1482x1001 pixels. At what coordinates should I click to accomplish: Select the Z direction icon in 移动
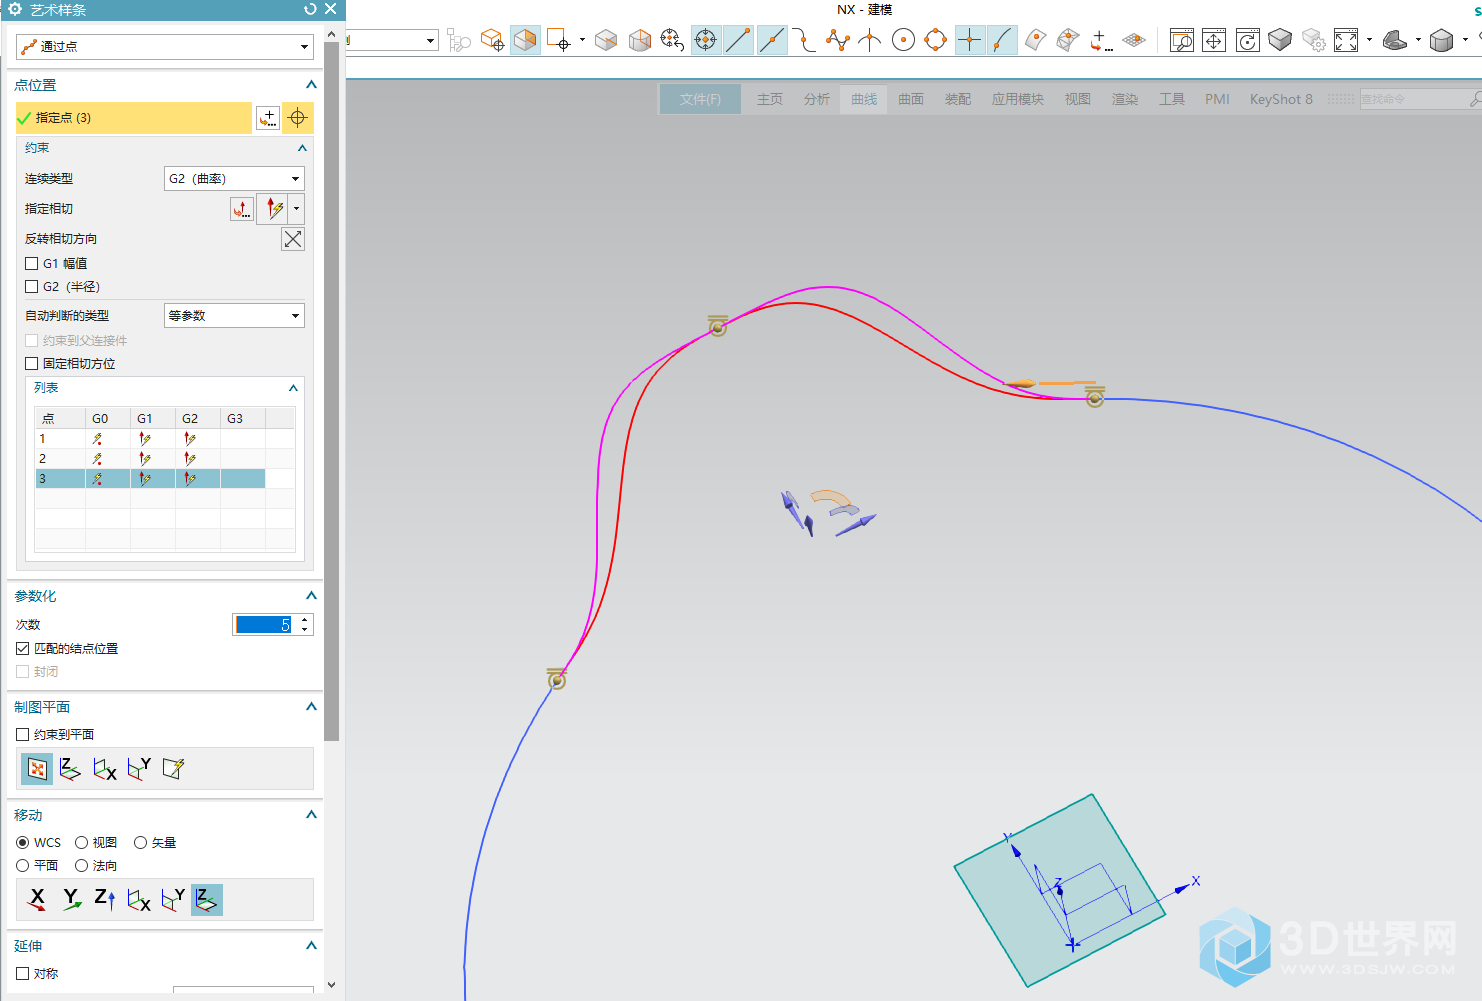click(x=105, y=900)
